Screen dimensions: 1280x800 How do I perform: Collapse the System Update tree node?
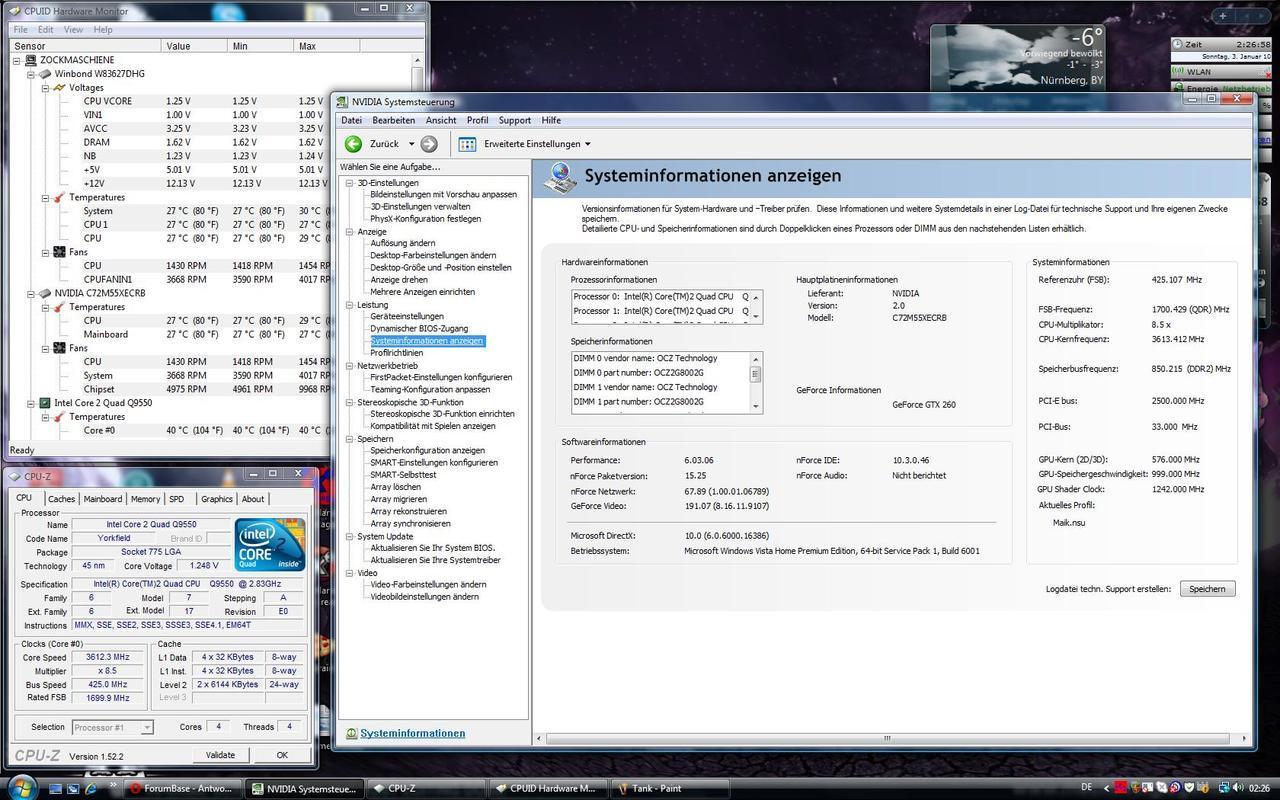coord(349,536)
